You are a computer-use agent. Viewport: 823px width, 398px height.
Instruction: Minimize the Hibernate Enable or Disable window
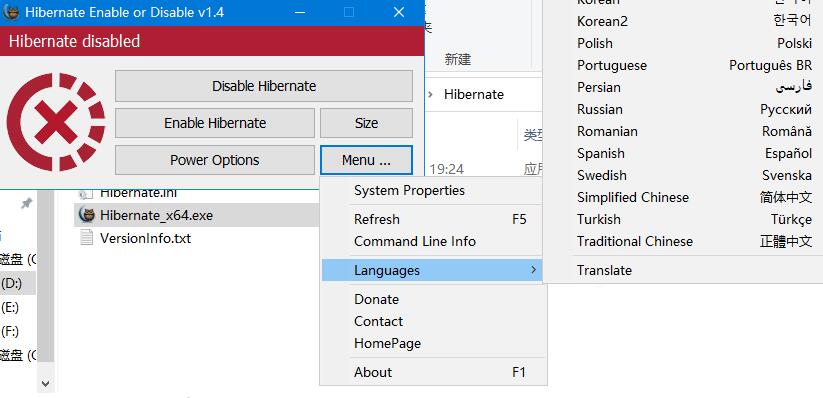click(300, 12)
